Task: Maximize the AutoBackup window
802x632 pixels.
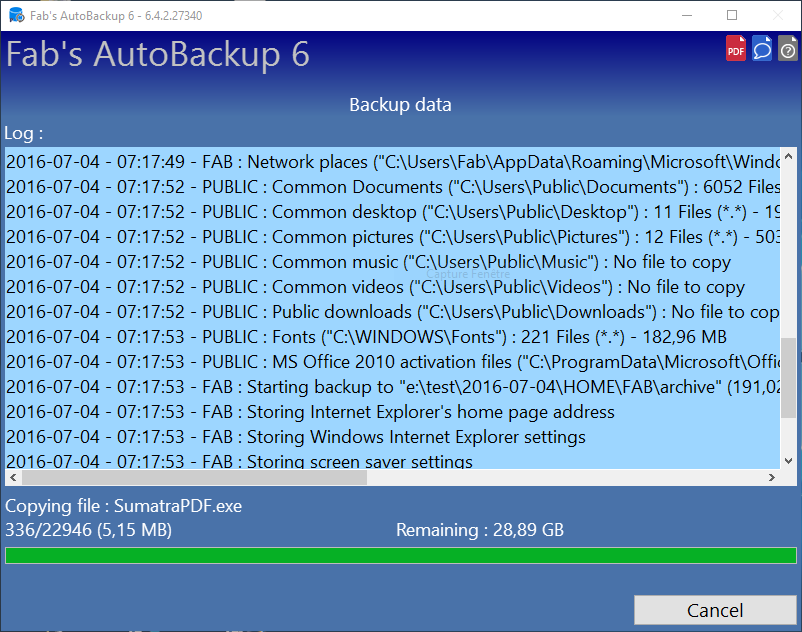Action: 732,15
